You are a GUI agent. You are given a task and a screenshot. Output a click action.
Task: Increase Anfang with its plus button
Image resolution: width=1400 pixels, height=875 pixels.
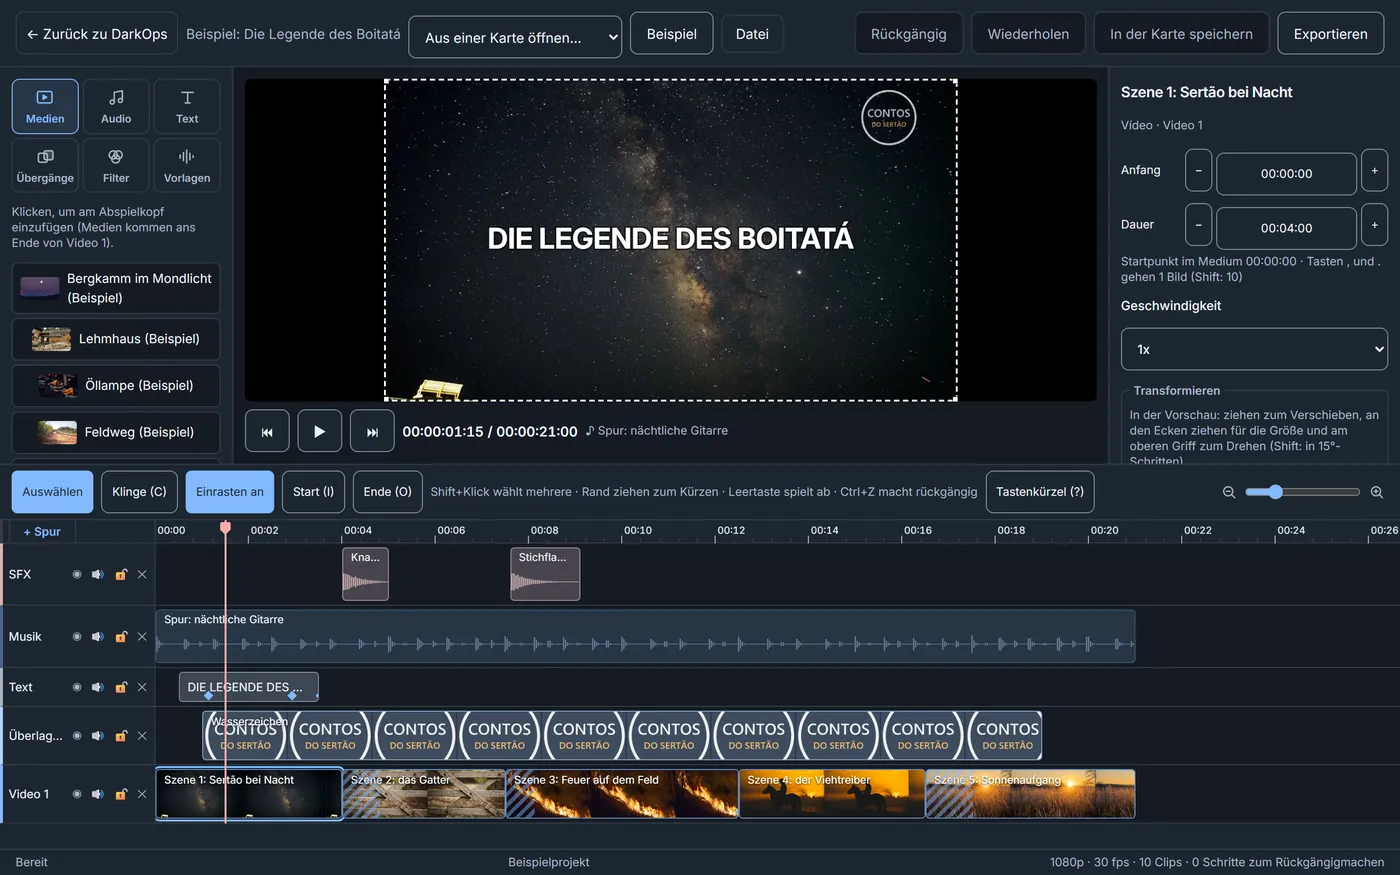(x=1374, y=171)
